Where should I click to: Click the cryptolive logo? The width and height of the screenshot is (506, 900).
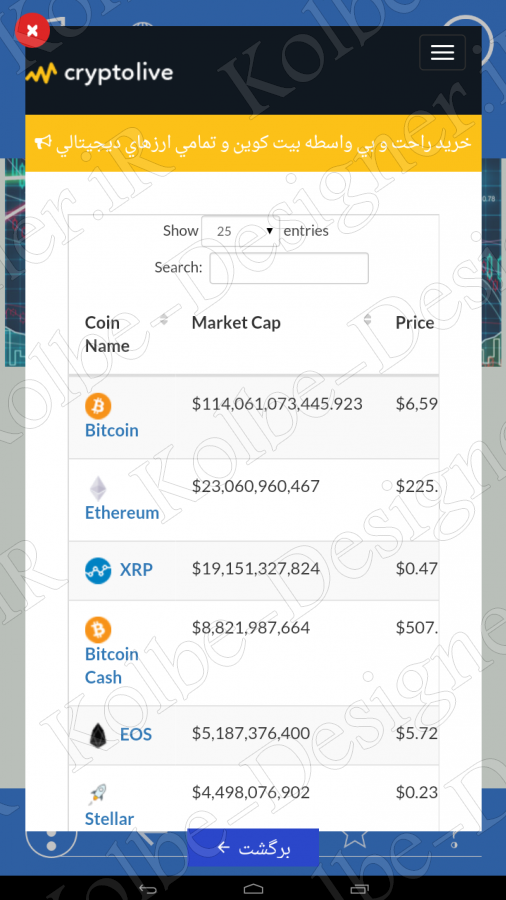pyautogui.click(x=99, y=73)
